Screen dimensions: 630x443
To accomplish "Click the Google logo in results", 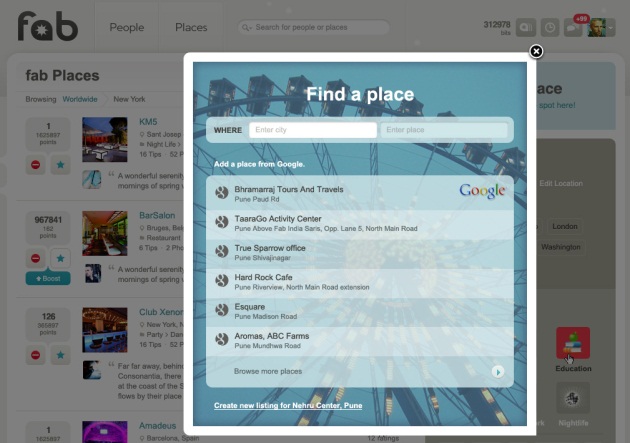I will pyautogui.click(x=482, y=191).
